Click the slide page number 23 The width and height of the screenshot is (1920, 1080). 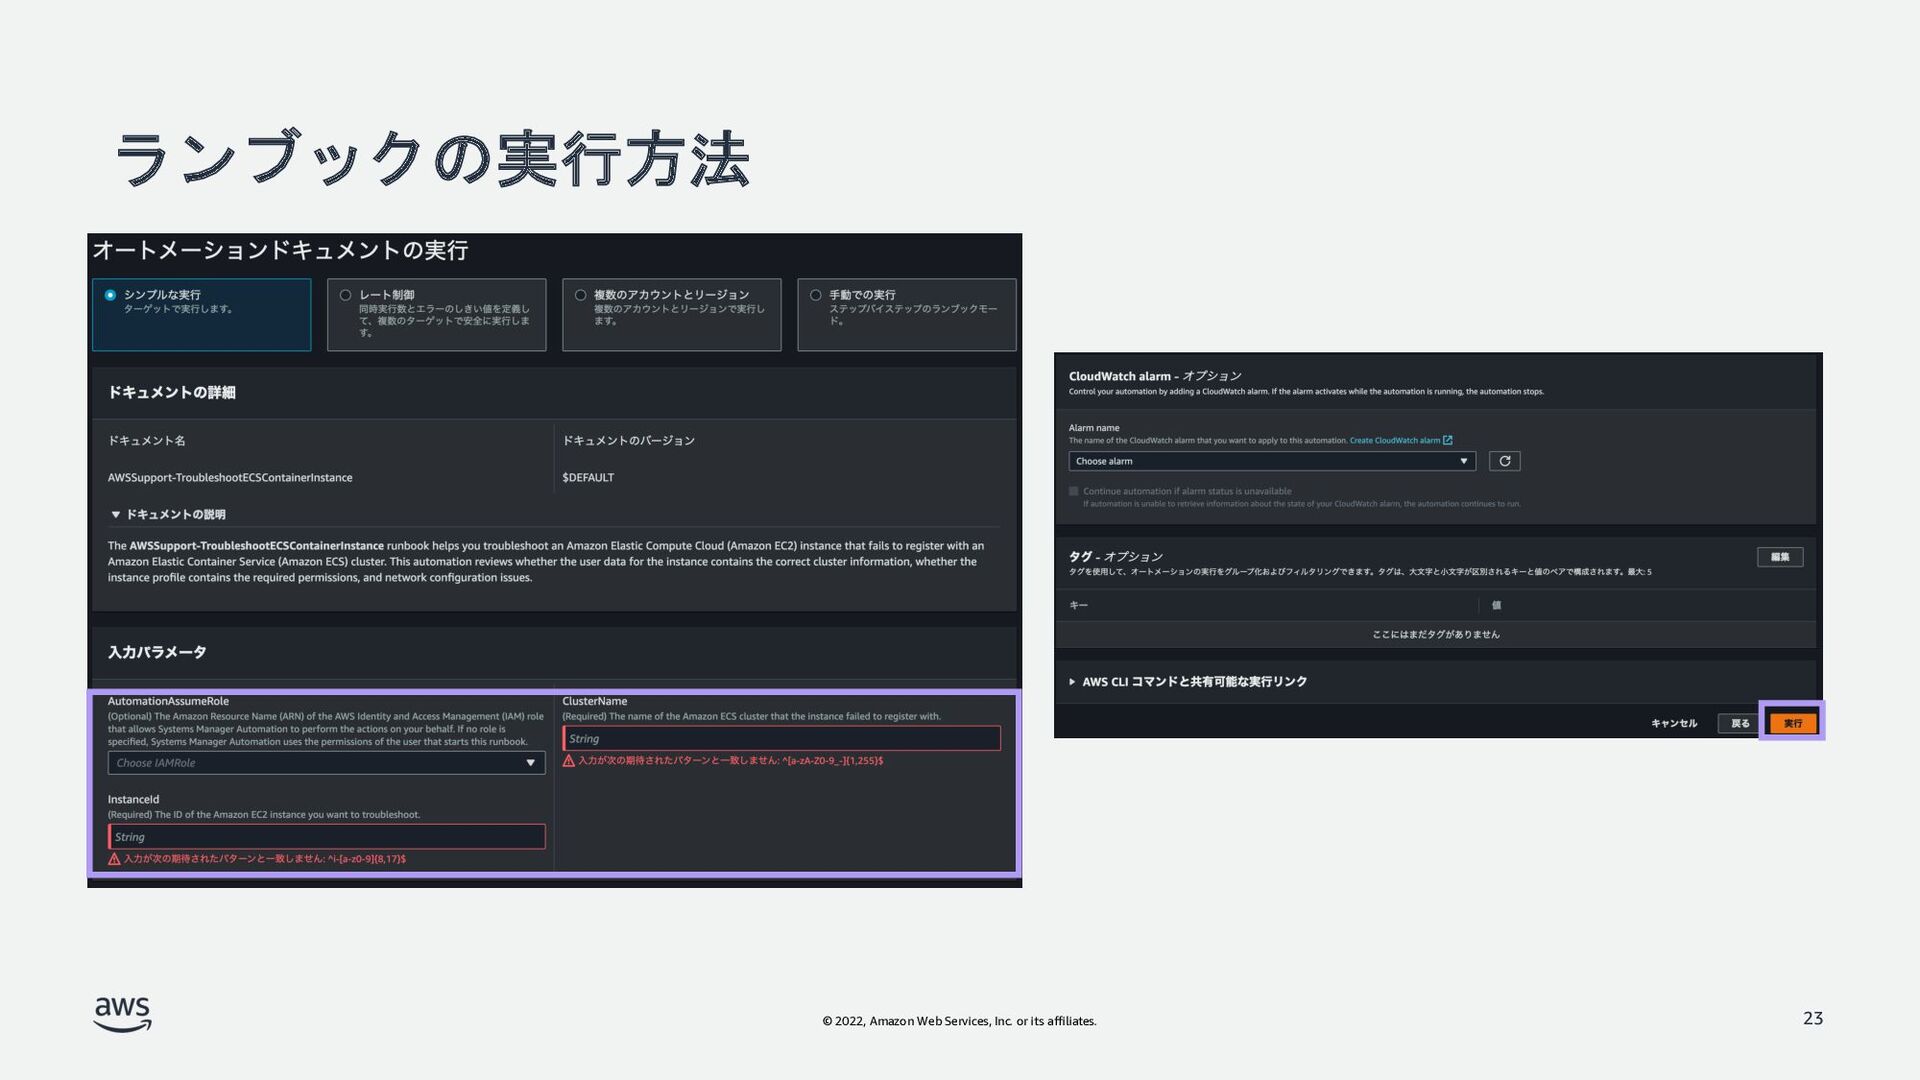(1813, 1018)
